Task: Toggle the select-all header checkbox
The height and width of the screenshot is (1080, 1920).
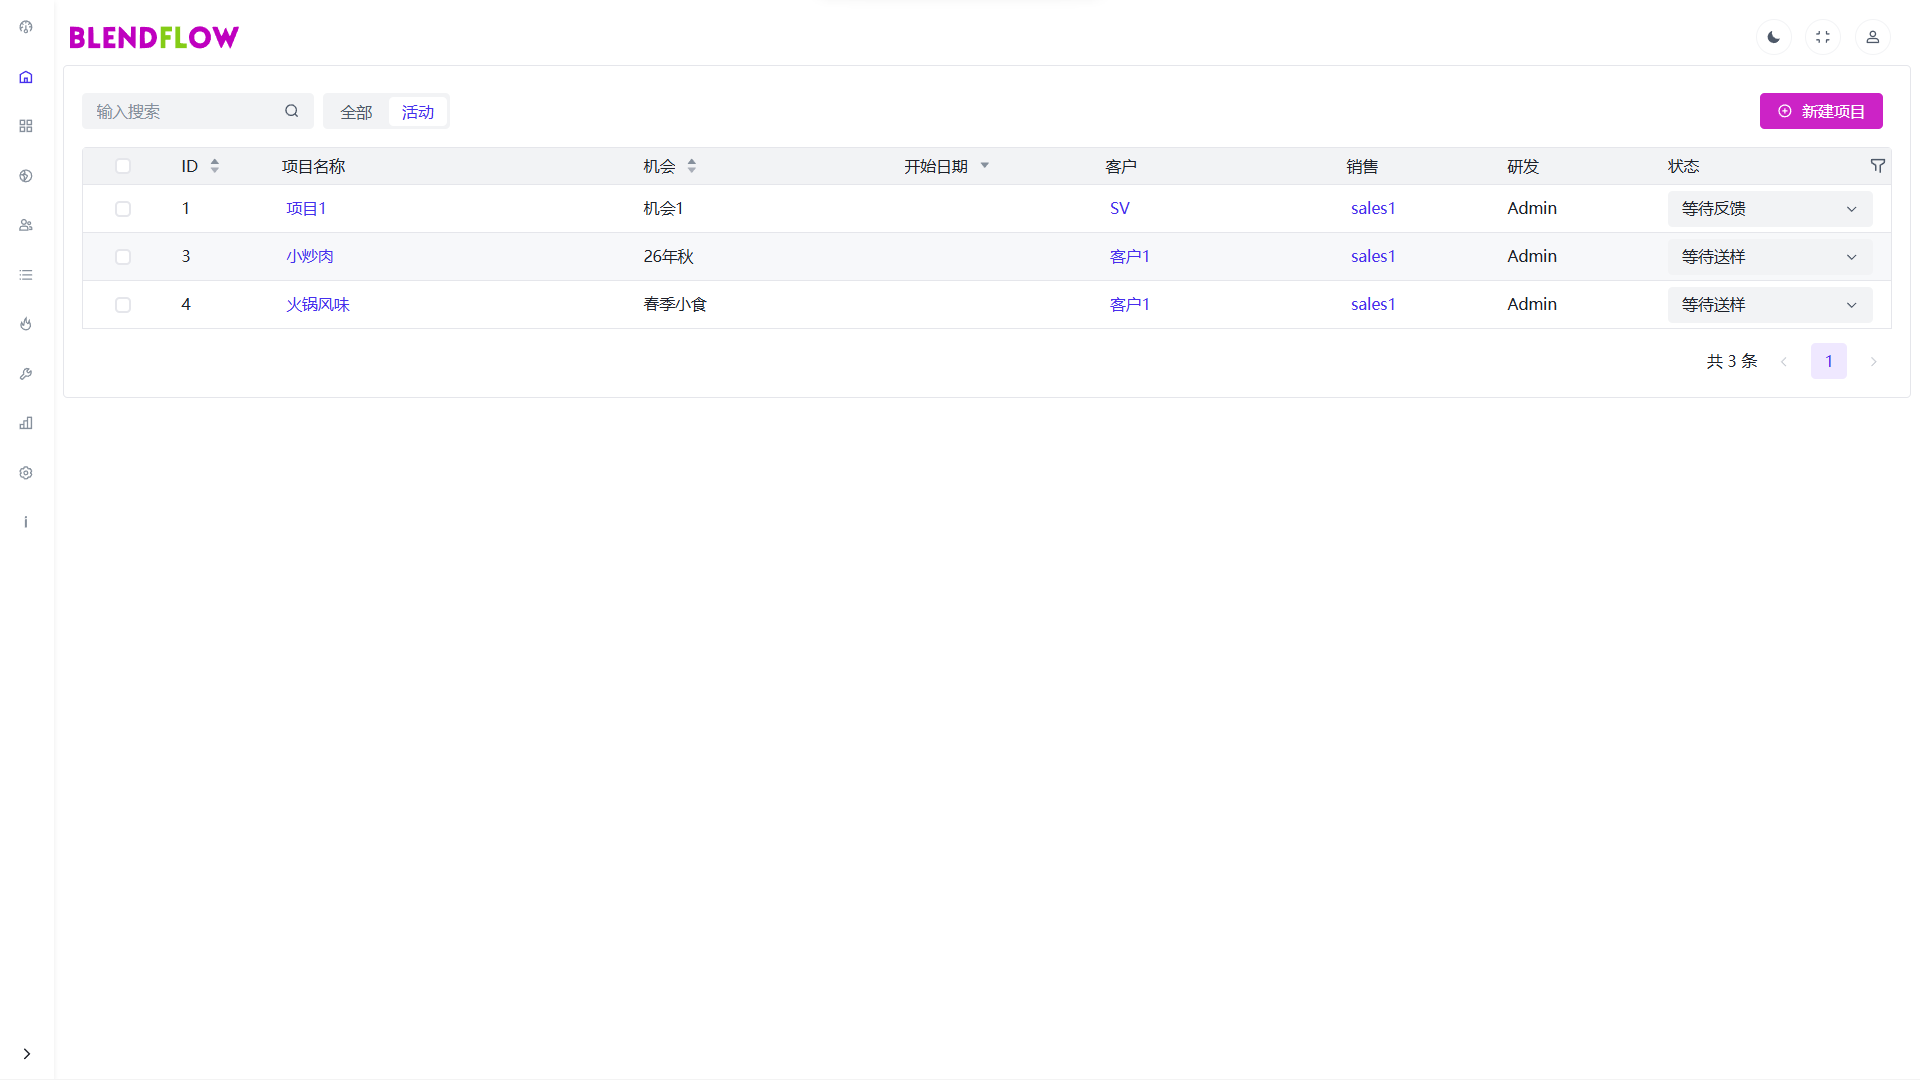Action: coord(123,166)
